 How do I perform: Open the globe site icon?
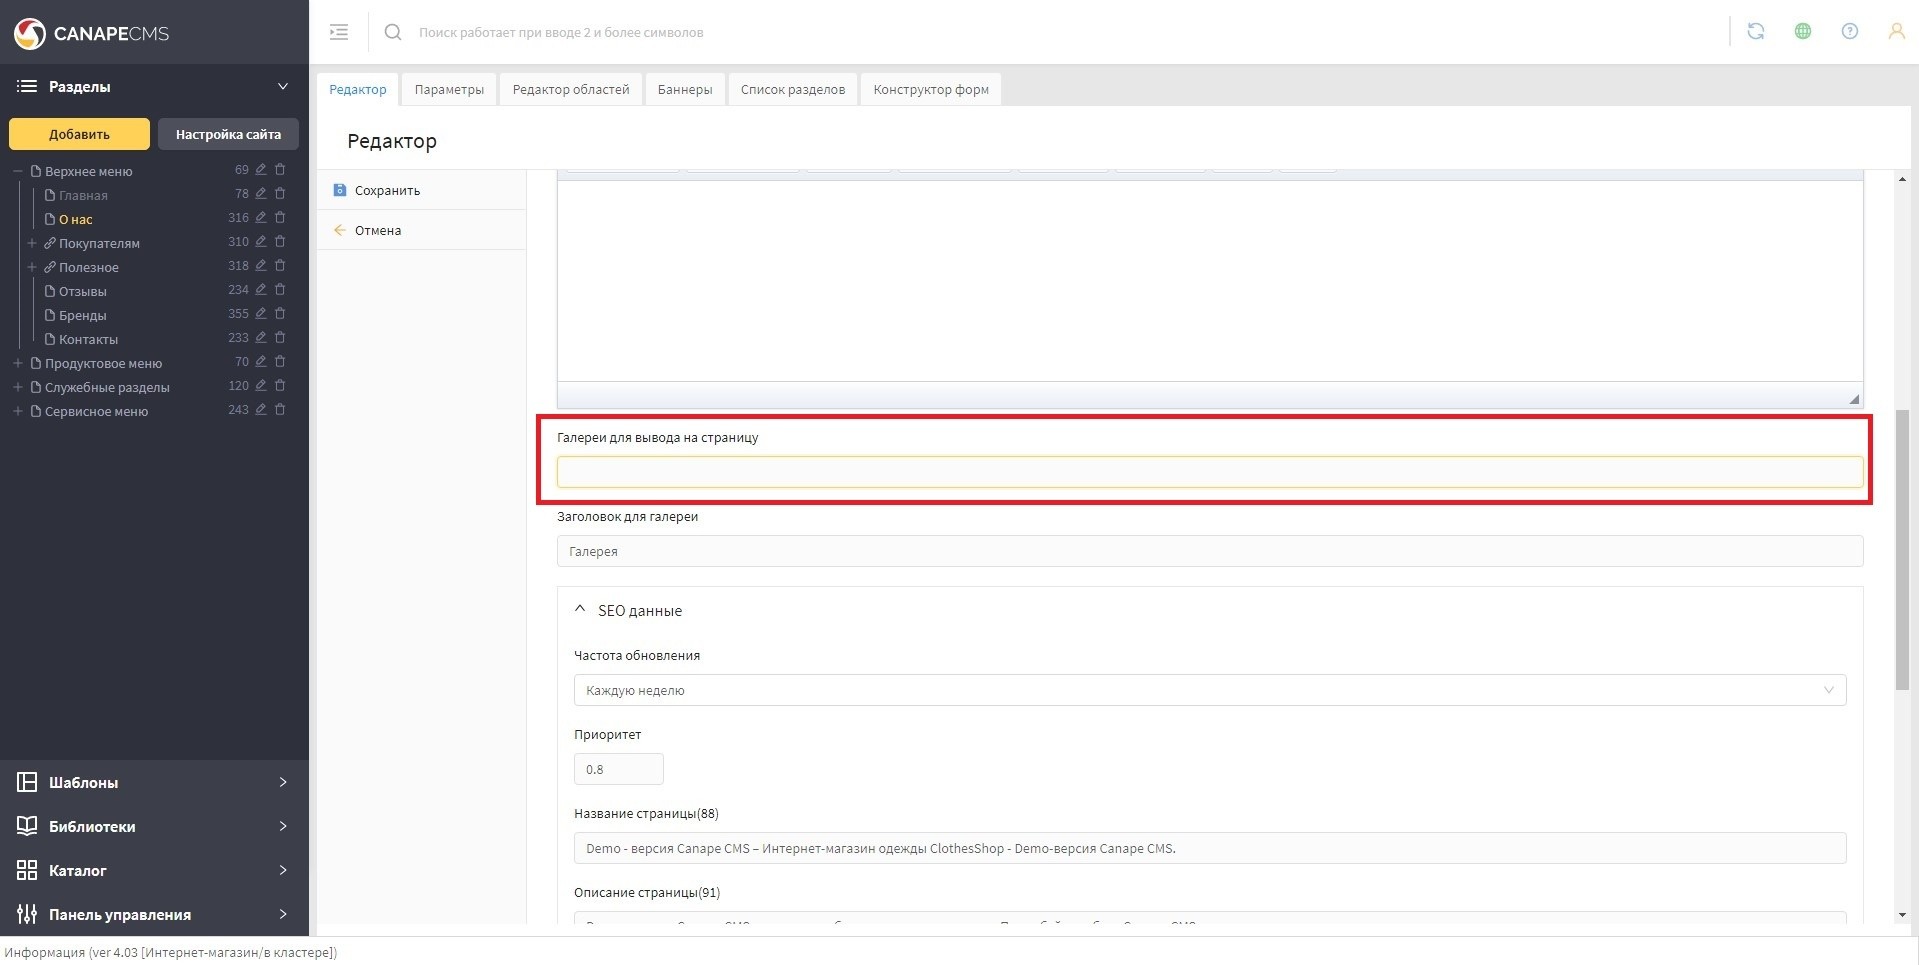pyautogui.click(x=1802, y=32)
